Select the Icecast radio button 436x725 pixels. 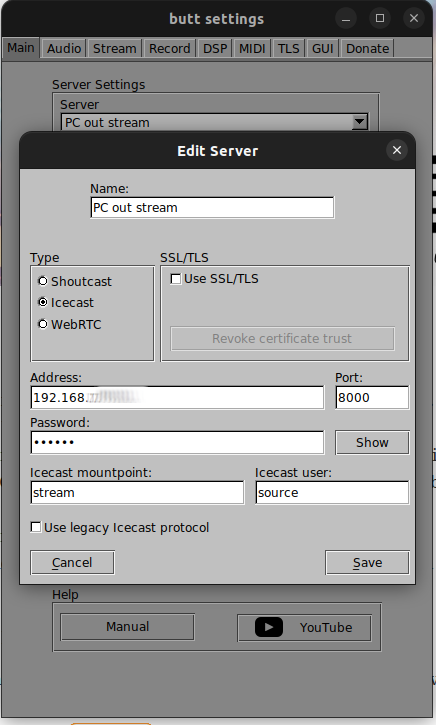43,302
